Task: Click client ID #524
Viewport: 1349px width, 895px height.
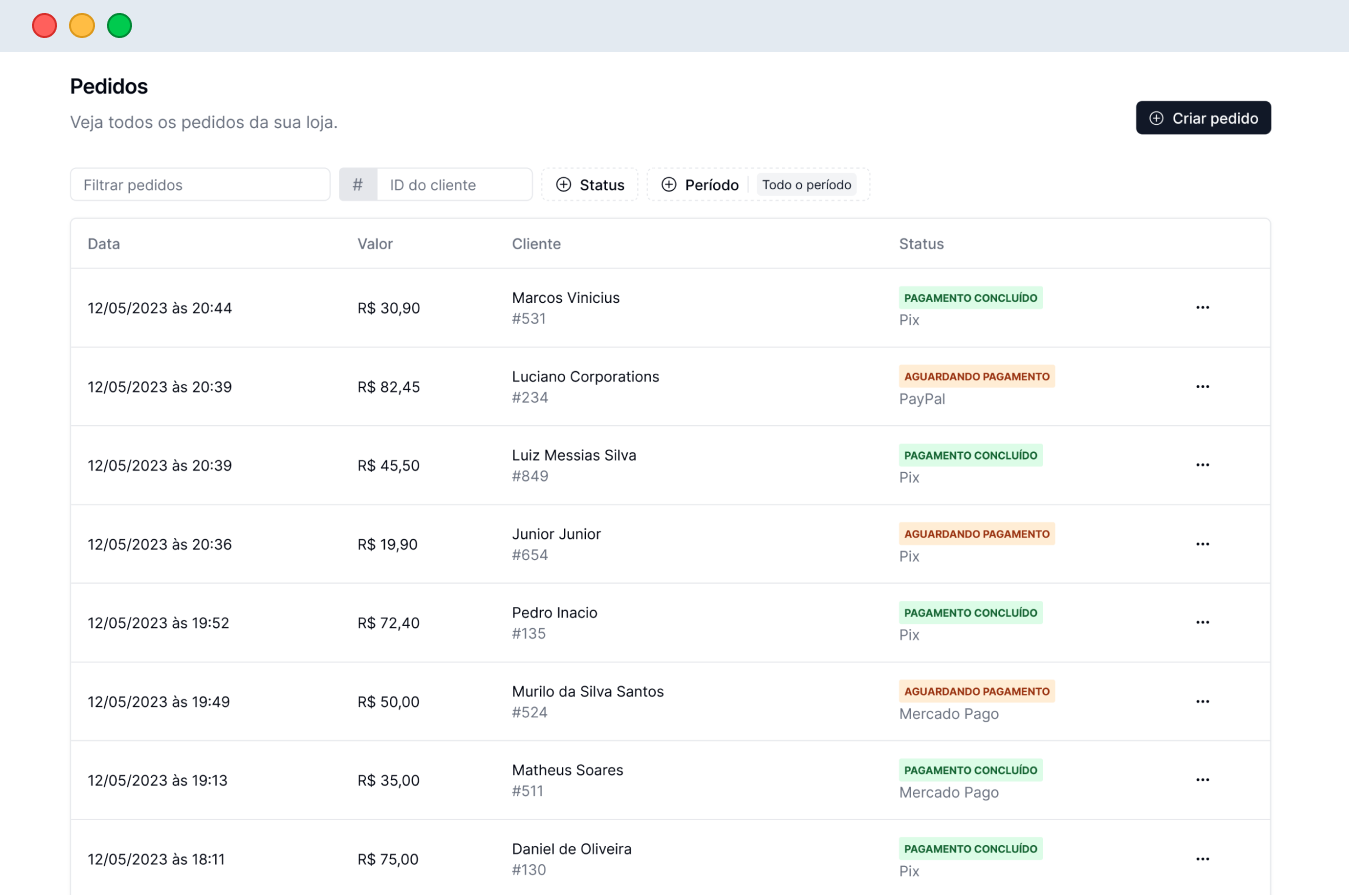Action: [530, 713]
